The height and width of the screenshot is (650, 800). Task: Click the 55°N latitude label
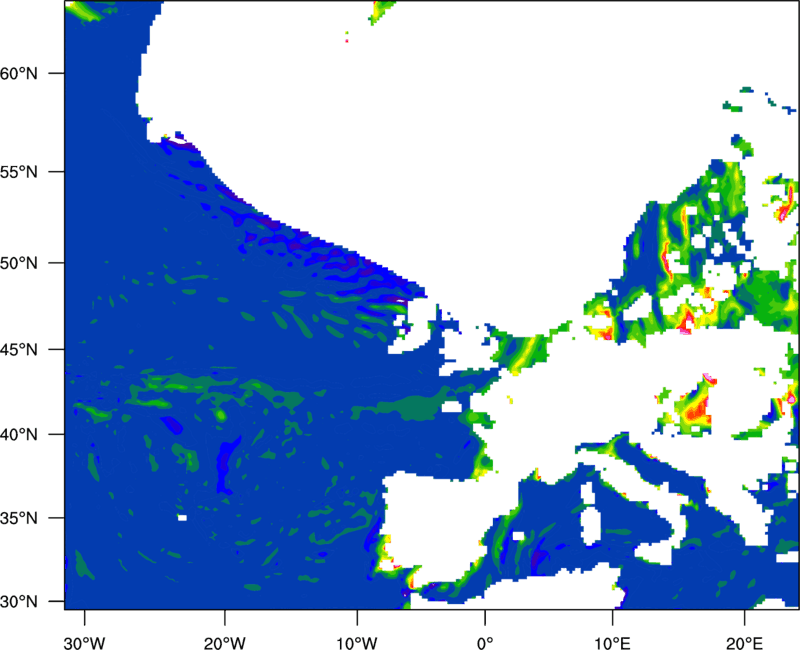click(x=19, y=172)
